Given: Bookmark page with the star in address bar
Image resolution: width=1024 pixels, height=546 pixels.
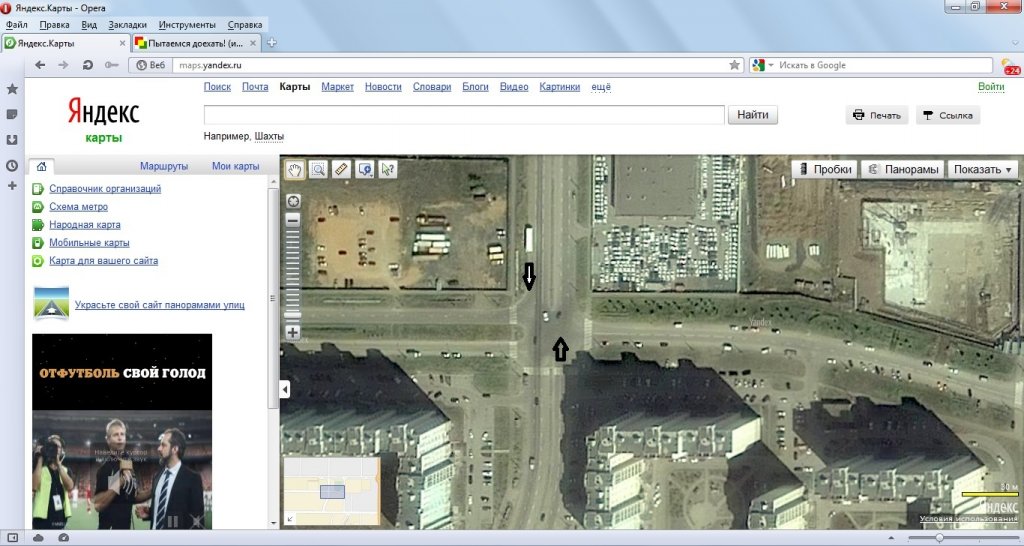Looking at the screenshot, I should 735,65.
